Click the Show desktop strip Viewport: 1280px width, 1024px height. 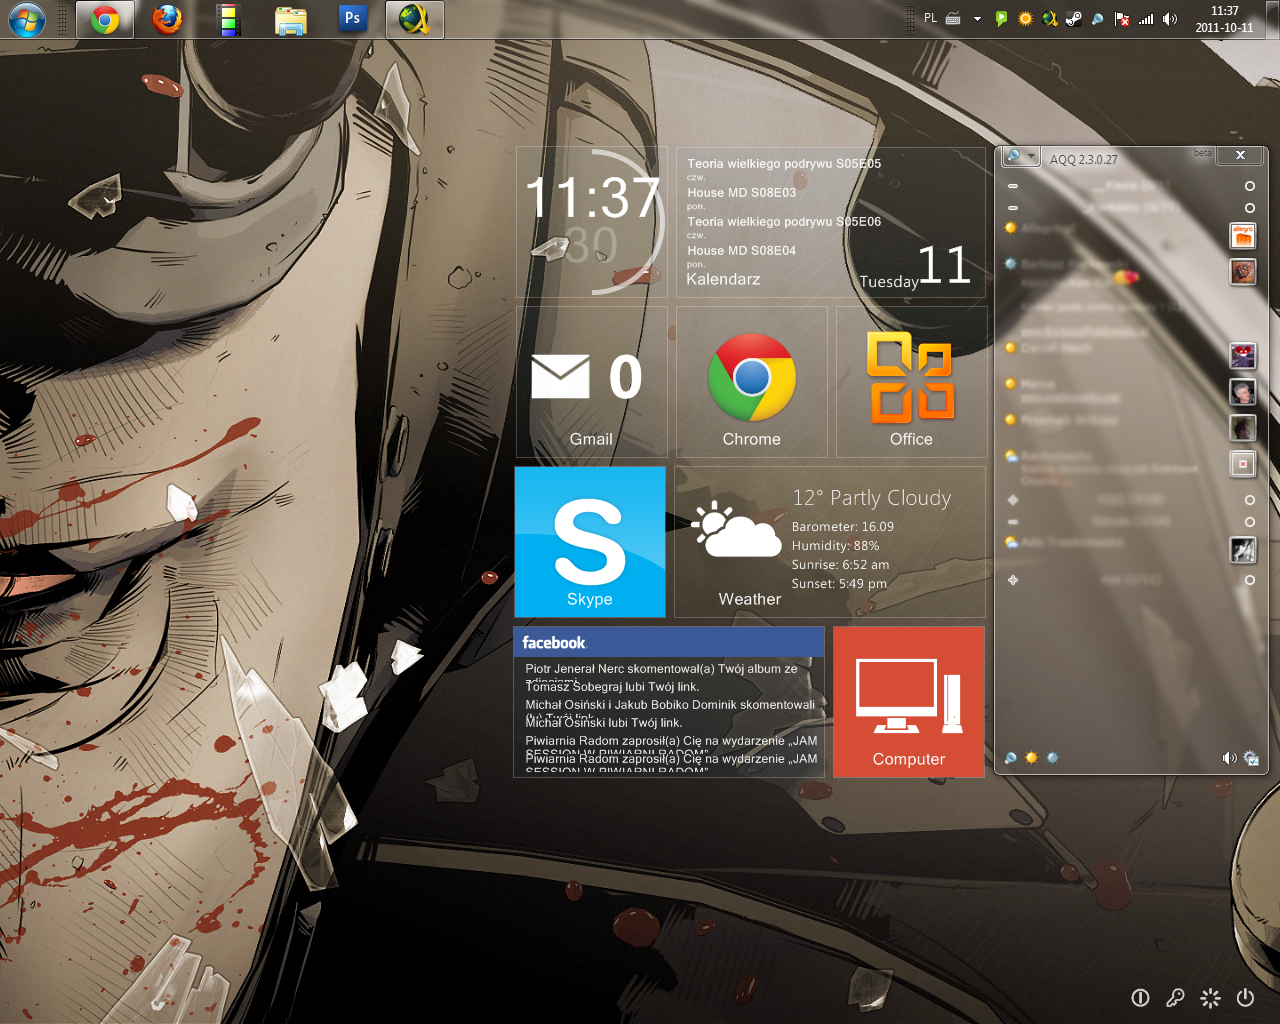click(x=1271, y=19)
